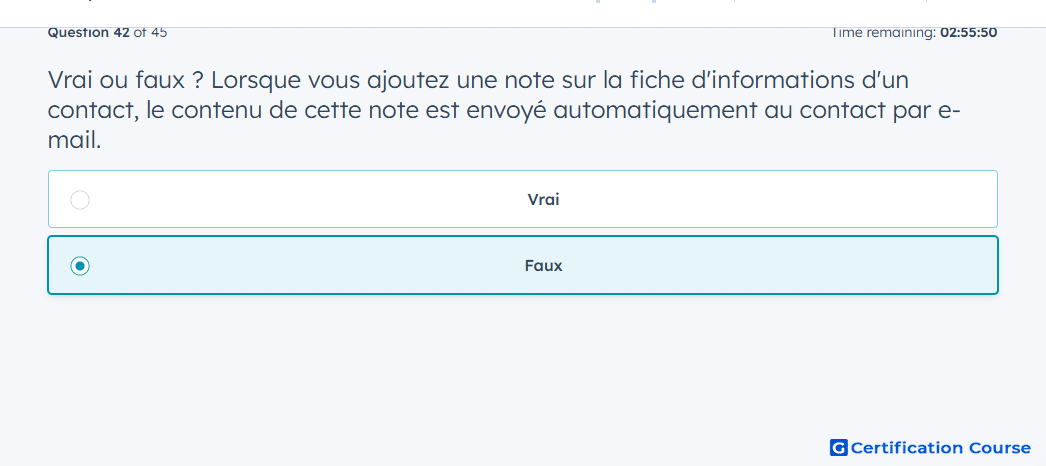This screenshot has height=466, width=1046.
Task: Click the Time remaining countdown timer
Action: tap(914, 32)
